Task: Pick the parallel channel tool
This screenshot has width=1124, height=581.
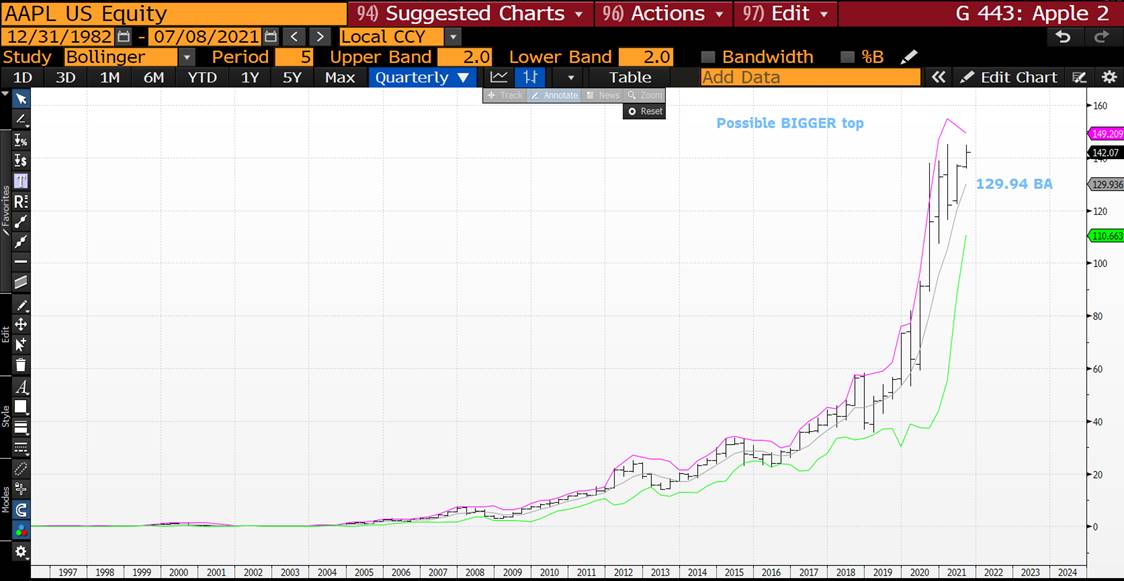Action: click(21, 282)
